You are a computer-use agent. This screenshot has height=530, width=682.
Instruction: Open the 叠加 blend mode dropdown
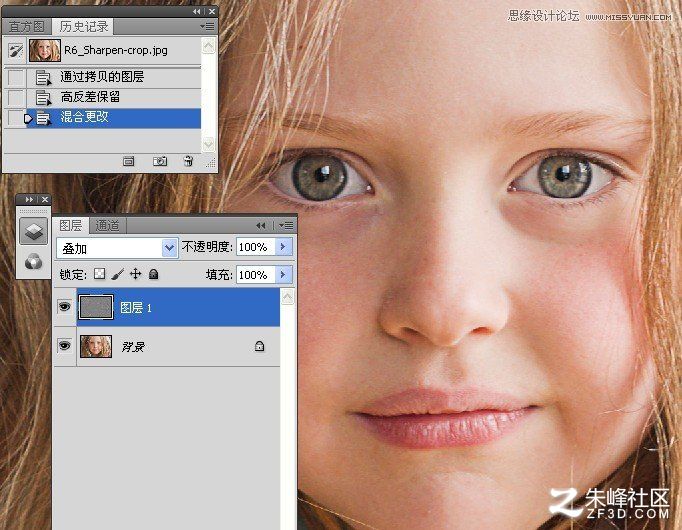[x=169, y=248]
